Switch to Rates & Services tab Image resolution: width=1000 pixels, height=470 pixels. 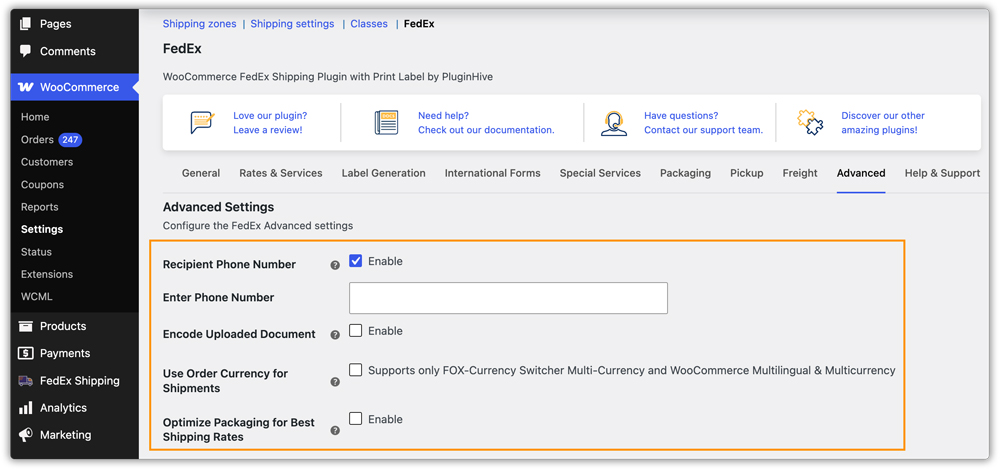point(281,173)
